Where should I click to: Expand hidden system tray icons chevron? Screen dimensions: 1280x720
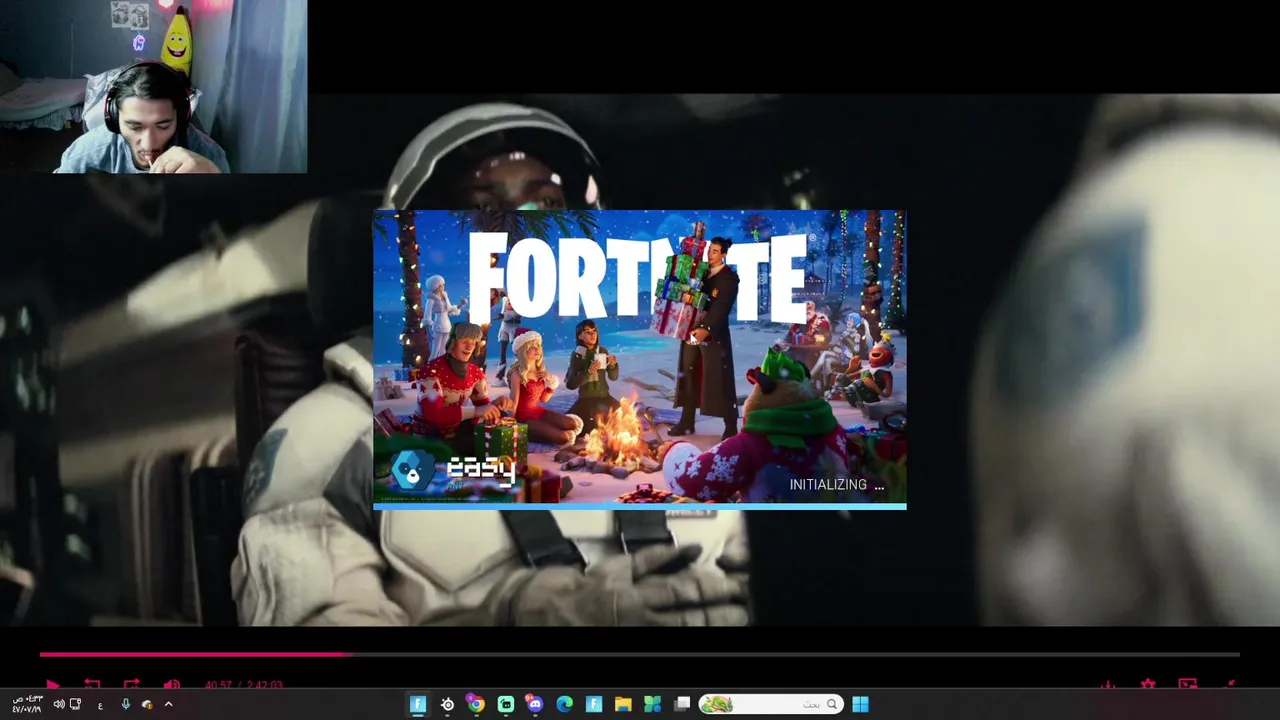(x=168, y=704)
